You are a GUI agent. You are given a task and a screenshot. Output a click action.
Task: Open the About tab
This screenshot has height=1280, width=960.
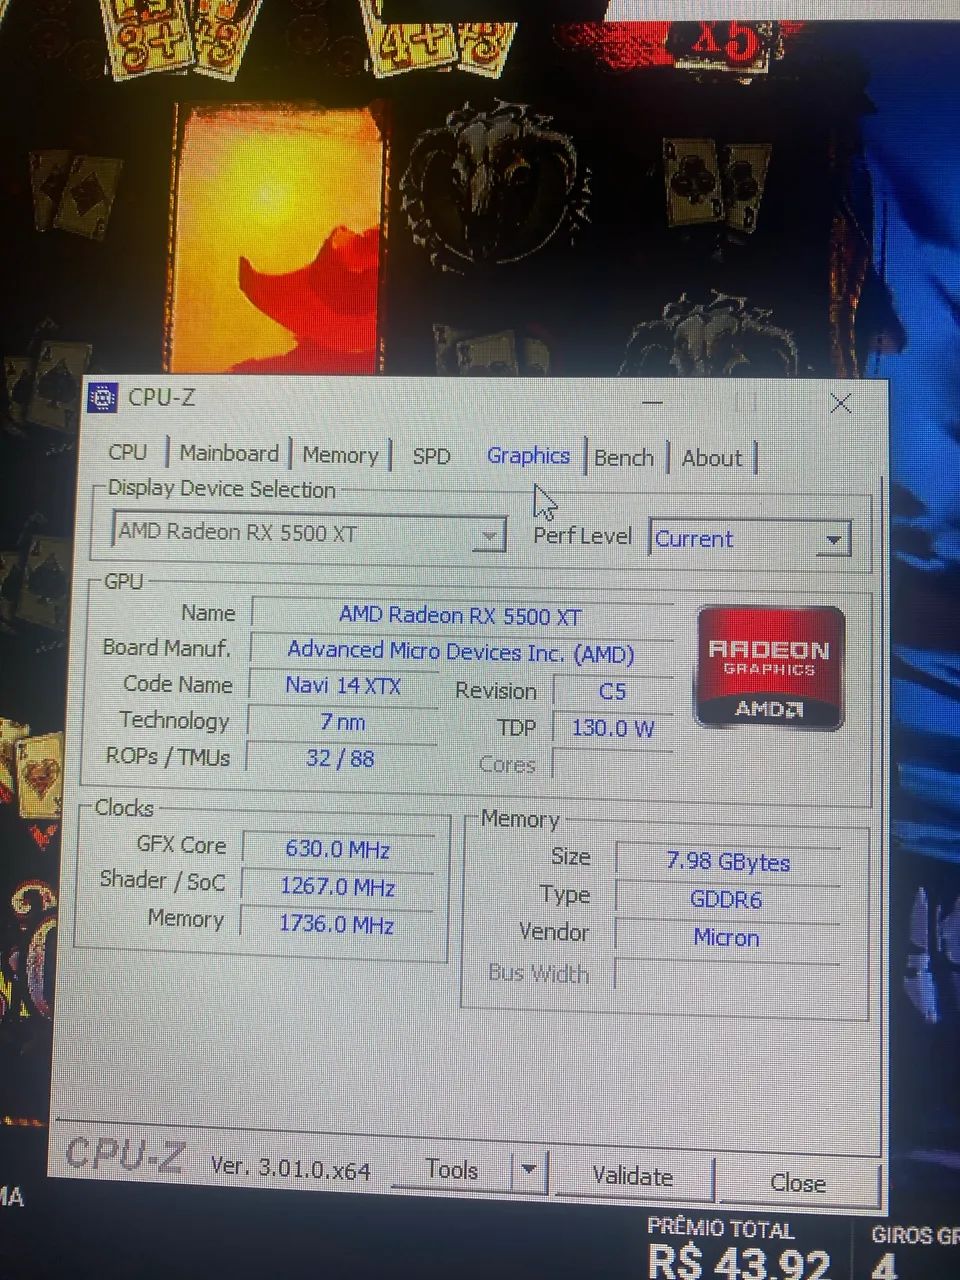[712, 458]
